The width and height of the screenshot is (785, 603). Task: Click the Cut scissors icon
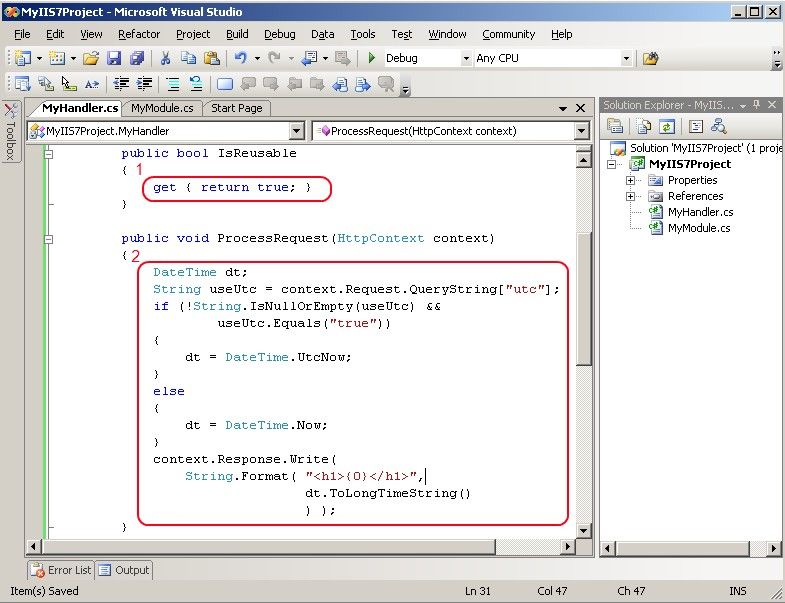coord(165,59)
